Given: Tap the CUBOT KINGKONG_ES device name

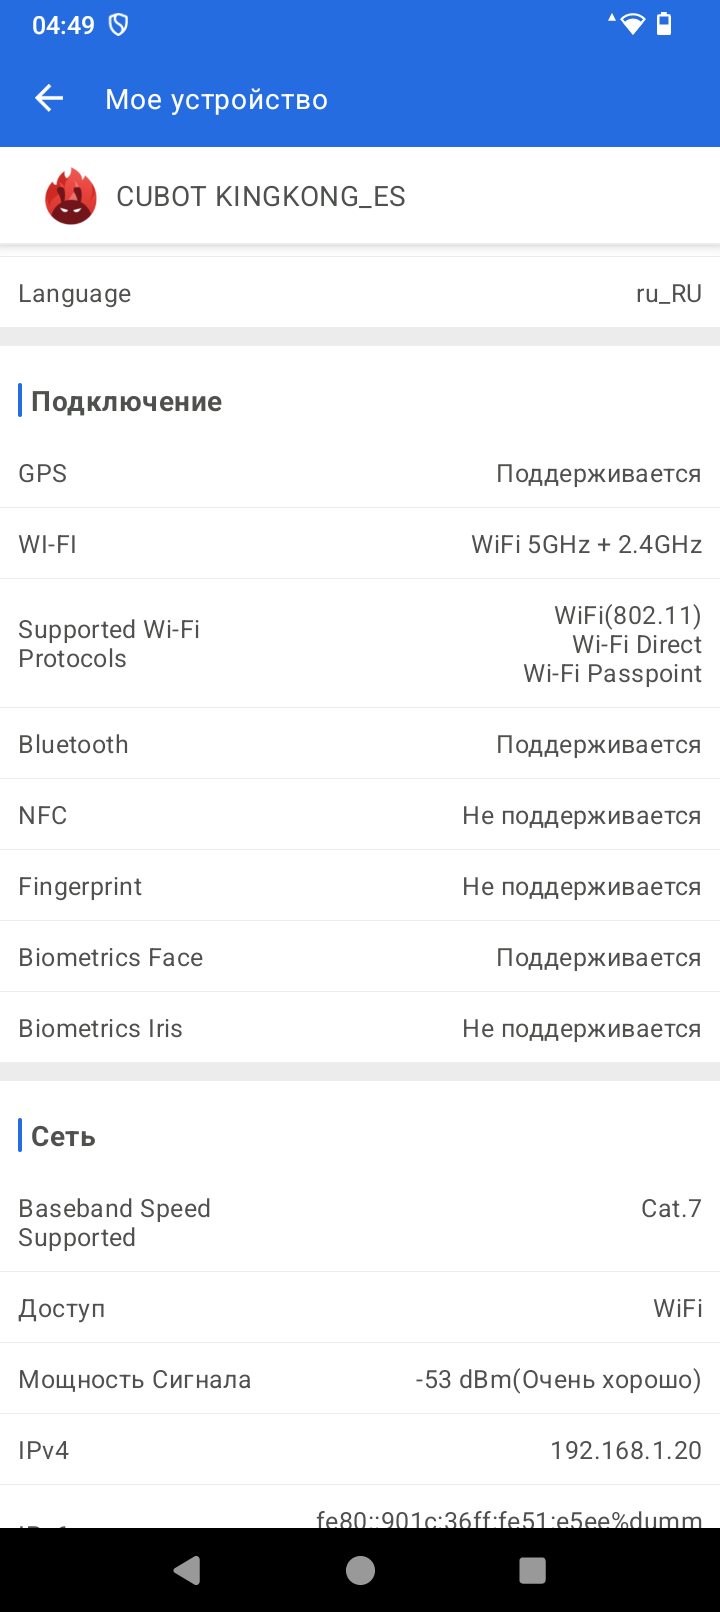Looking at the screenshot, I should pos(261,197).
